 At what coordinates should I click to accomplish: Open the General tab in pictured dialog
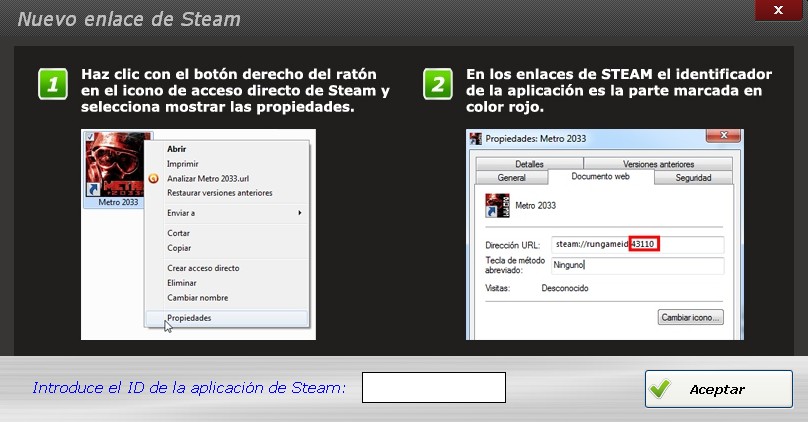[x=511, y=178]
